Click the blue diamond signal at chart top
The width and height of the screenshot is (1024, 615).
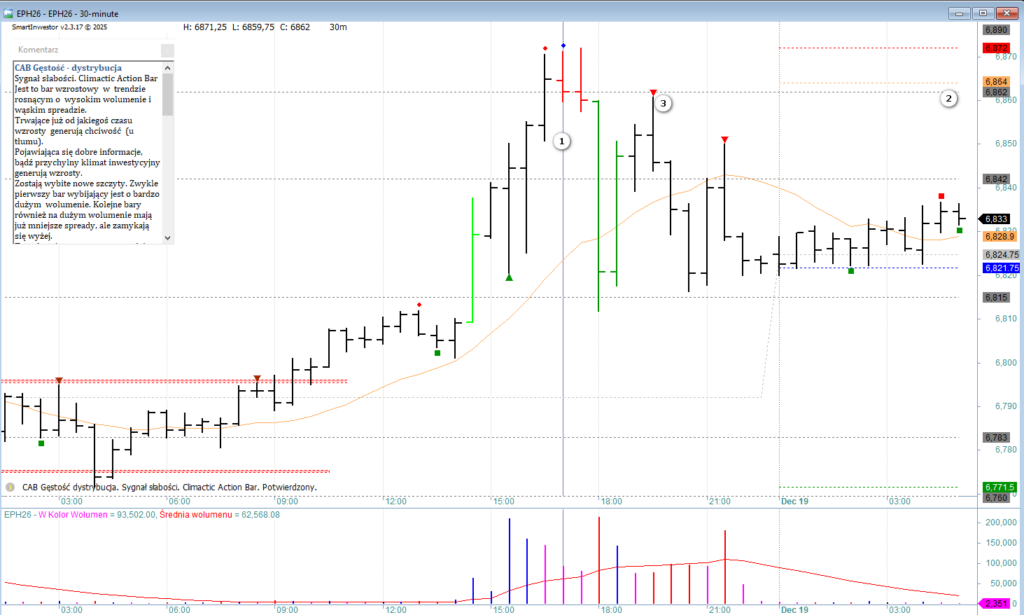point(563,46)
